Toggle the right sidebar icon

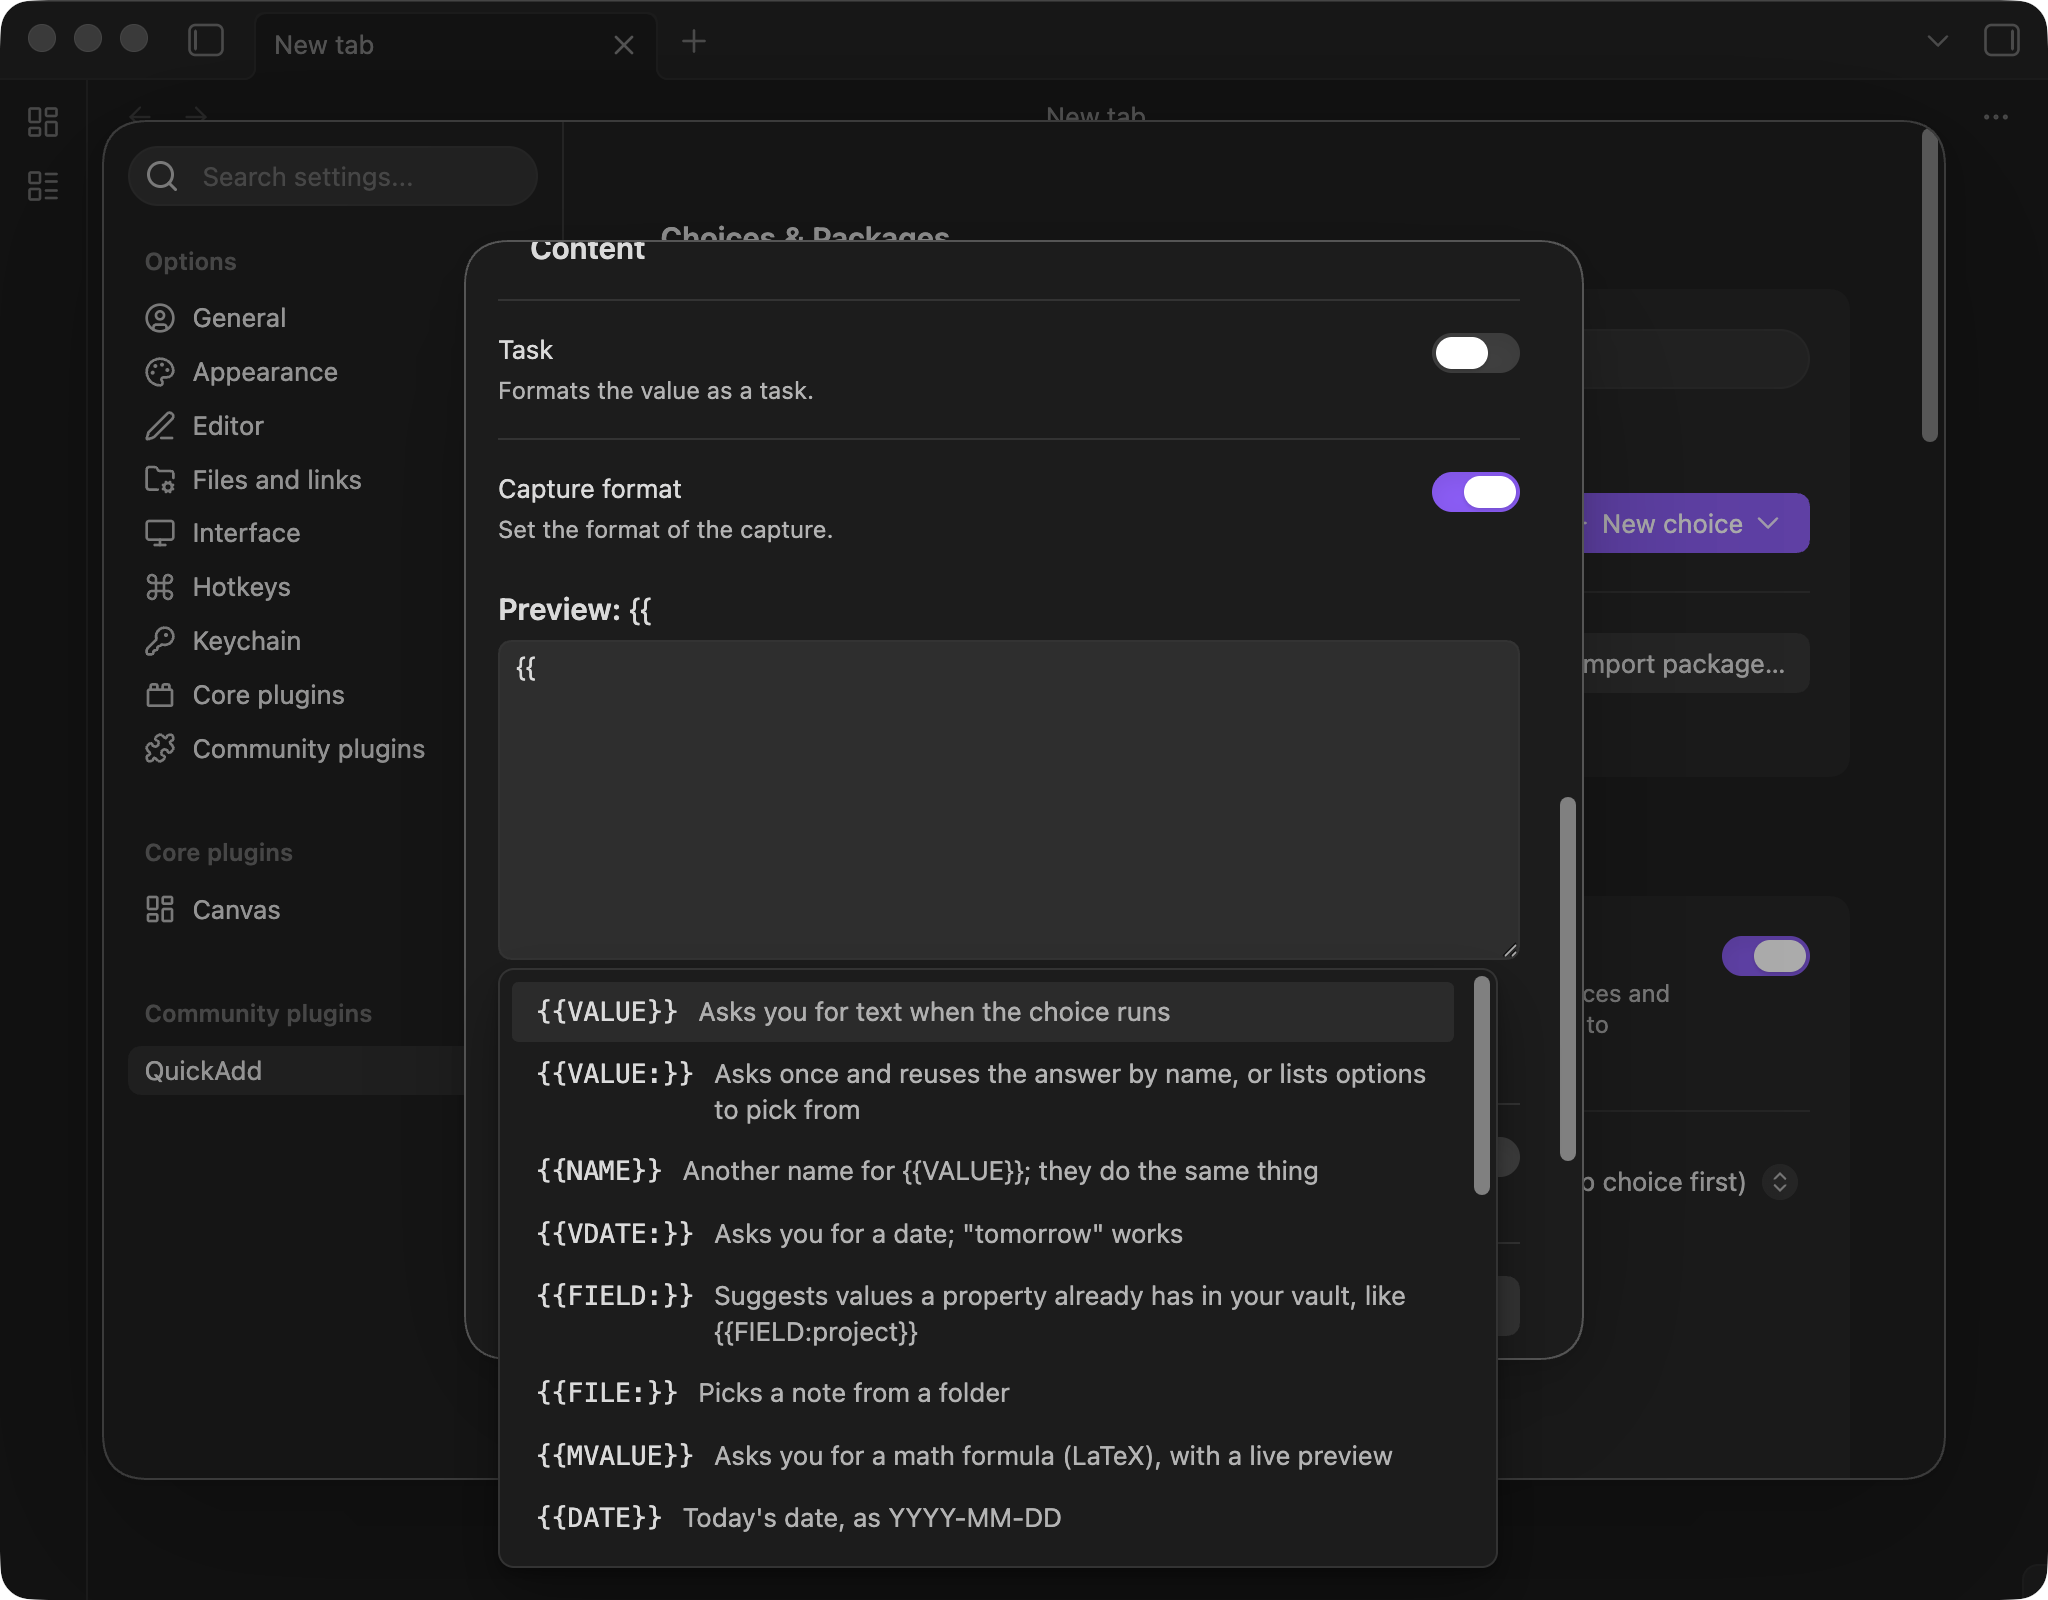(x=2001, y=41)
